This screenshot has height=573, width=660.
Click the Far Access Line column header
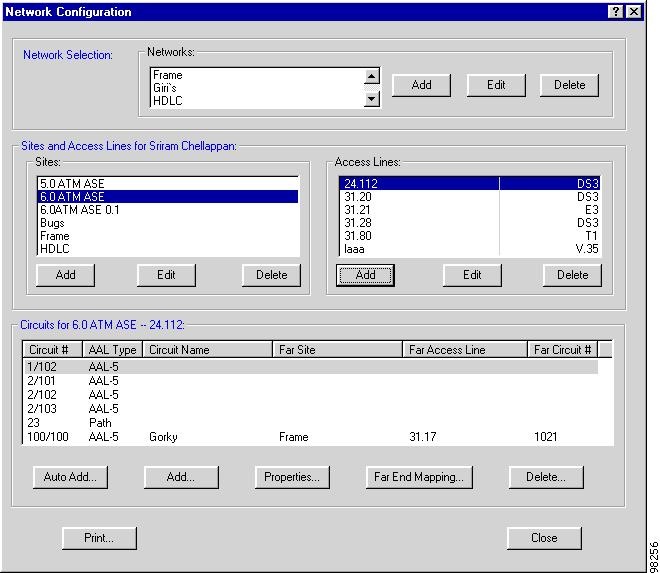[x=465, y=350]
